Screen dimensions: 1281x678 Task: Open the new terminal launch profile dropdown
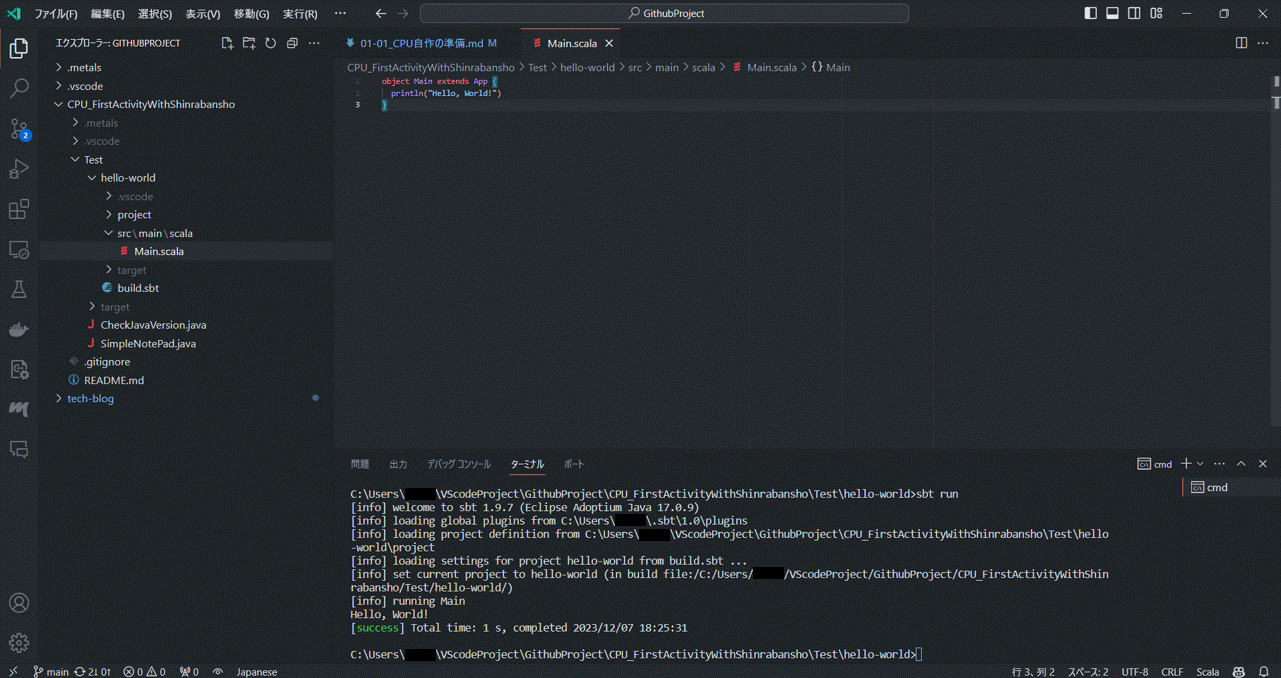(x=1200, y=464)
